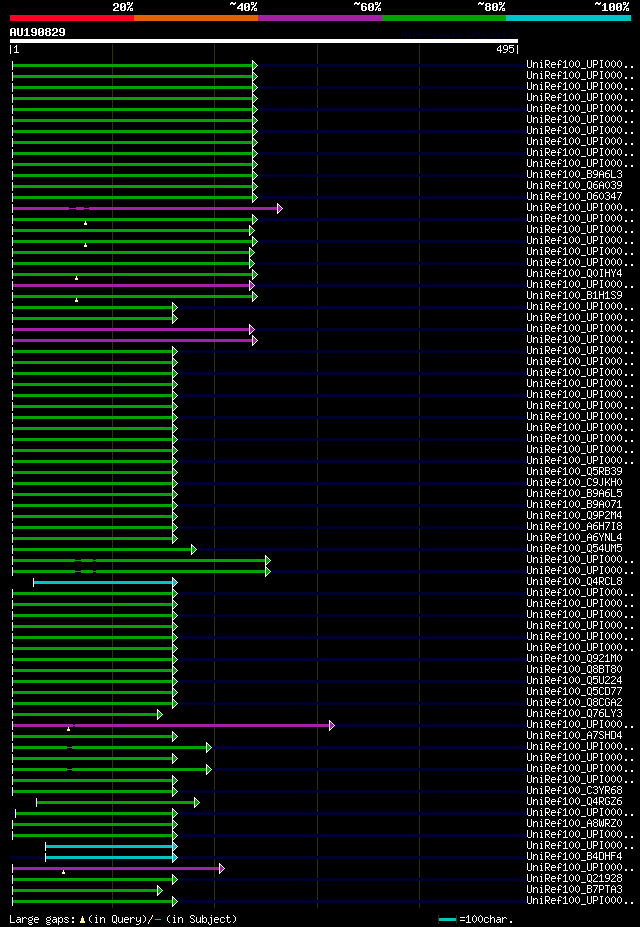This screenshot has height=927, width=640.
Task: Click the green alignment bar for Q0IHY4
Action: click(135, 274)
